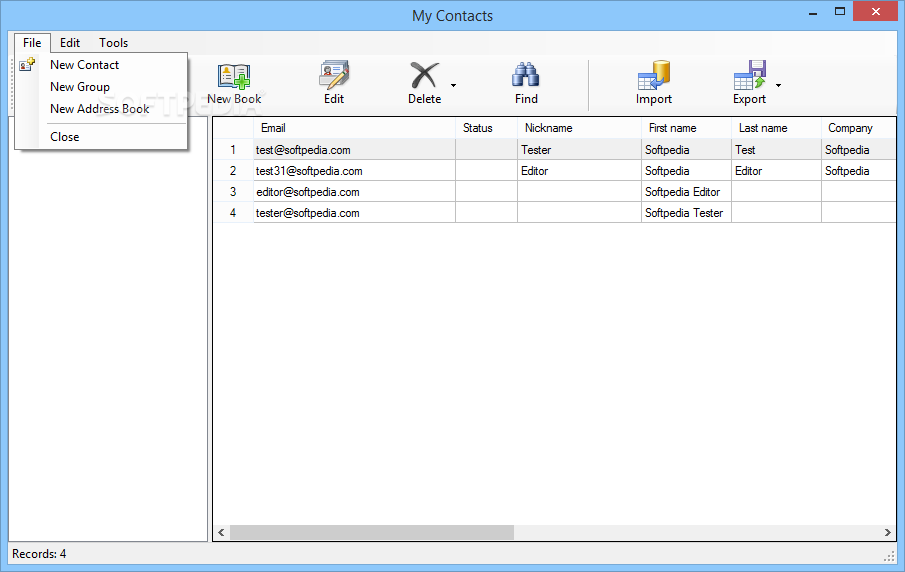Select test@softpedia.com email cell
The width and height of the screenshot is (905, 572).
pyautogui.click(x=354, y=149)
